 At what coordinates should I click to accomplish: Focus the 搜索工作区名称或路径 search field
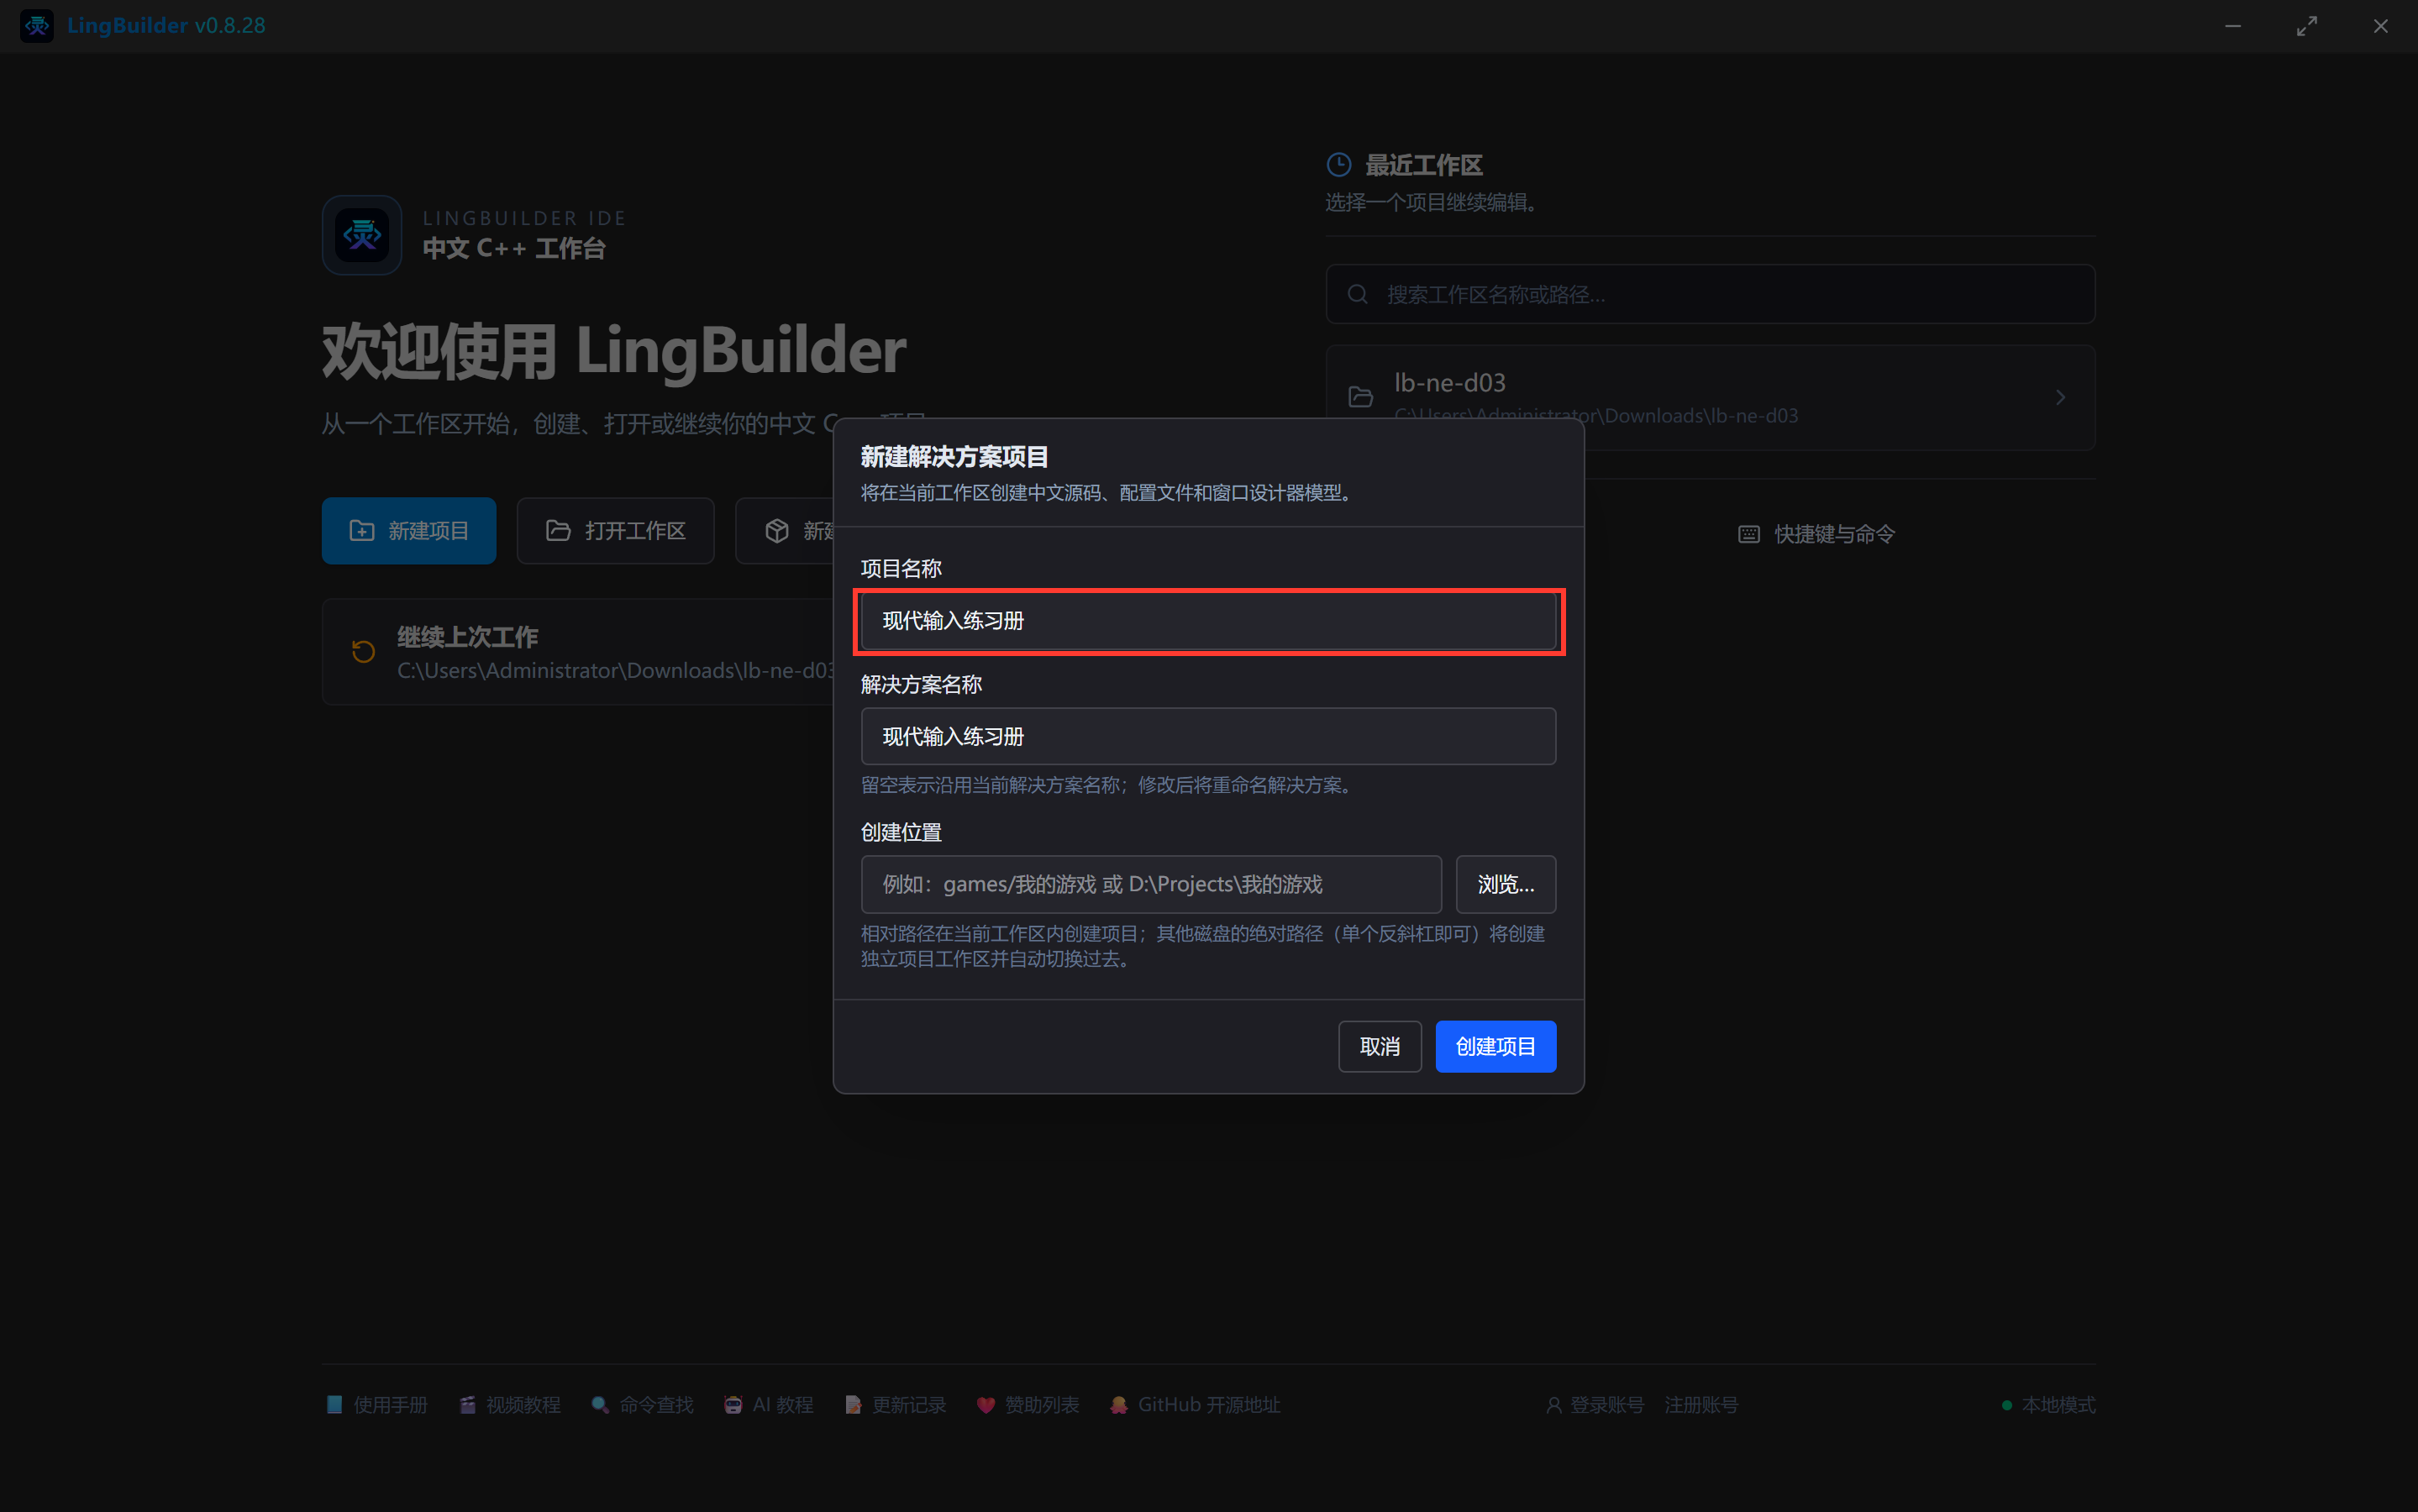click(1710, 294)
